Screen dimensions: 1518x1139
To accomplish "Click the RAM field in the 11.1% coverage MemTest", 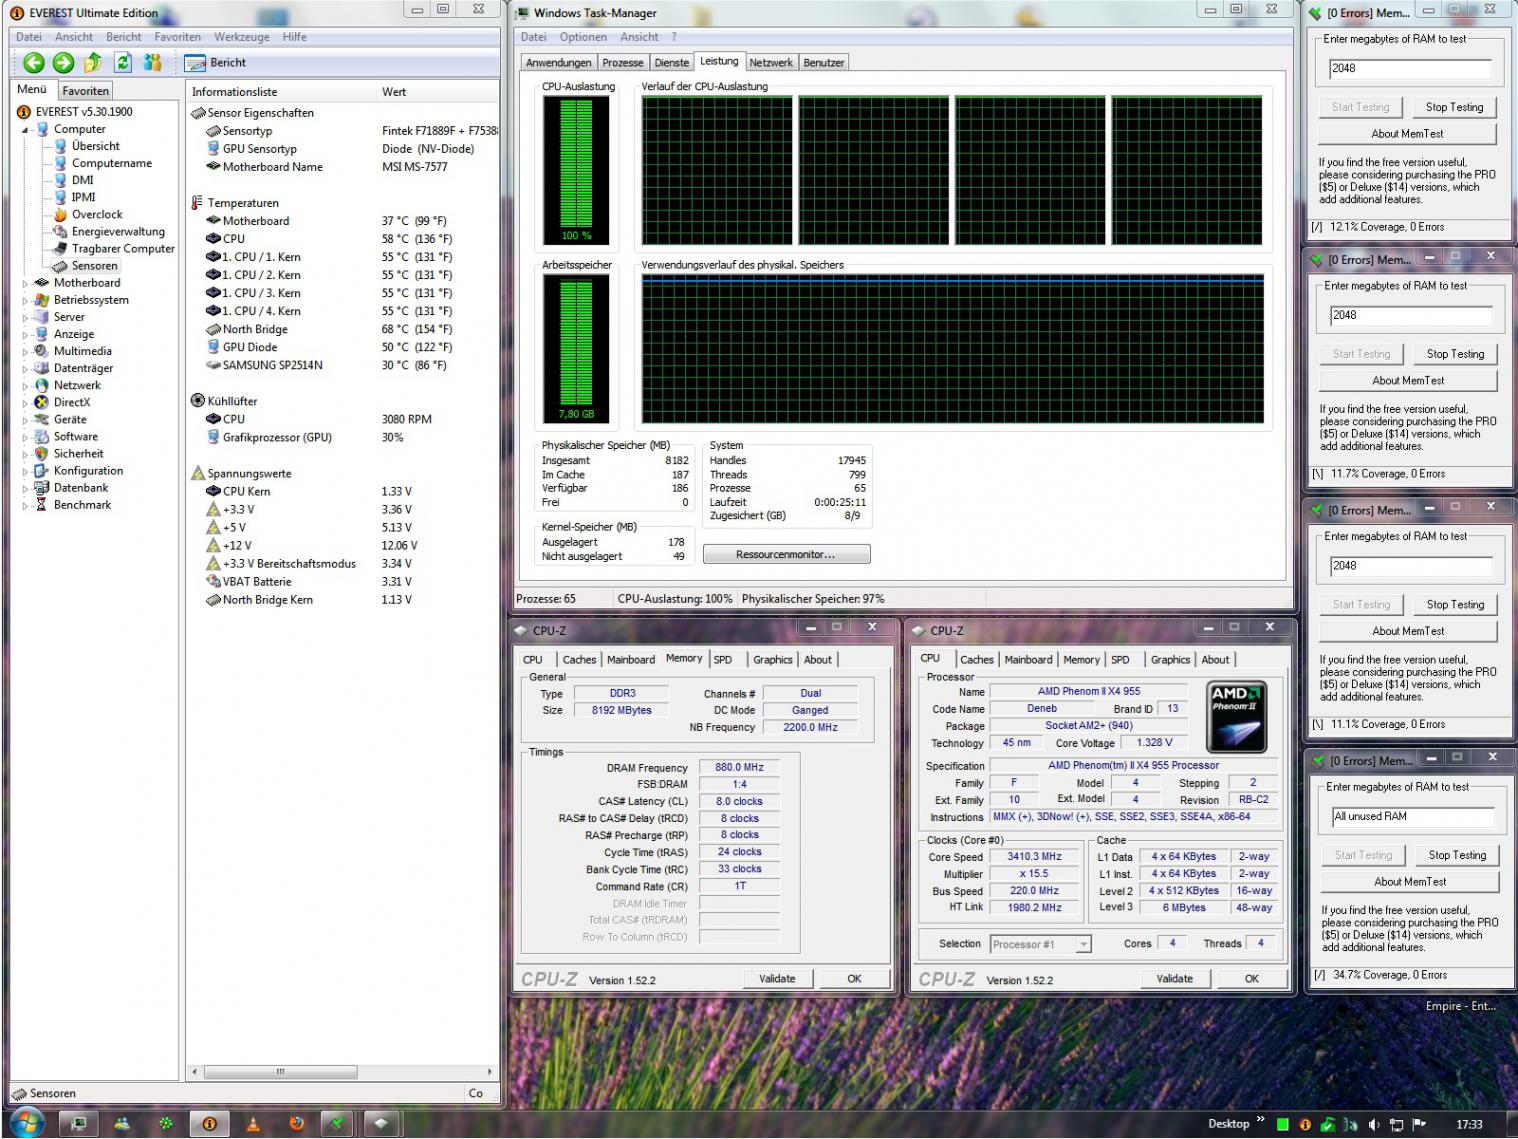I will (x=1410, y=566).
